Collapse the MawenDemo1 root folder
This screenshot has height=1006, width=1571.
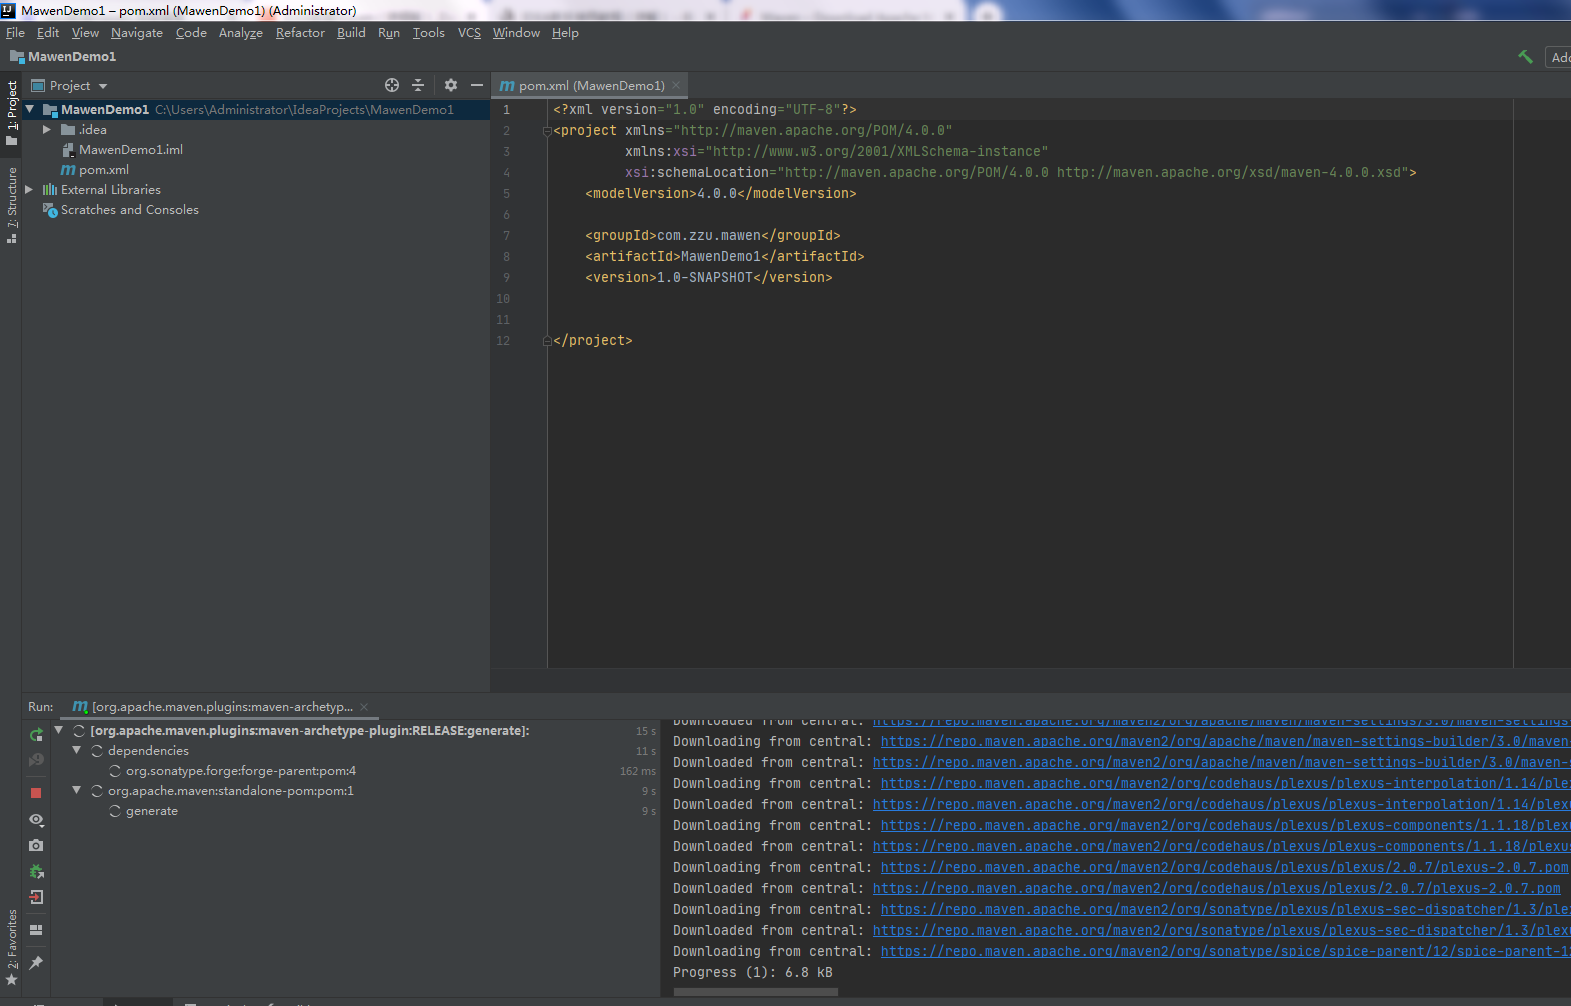(30, 109)
